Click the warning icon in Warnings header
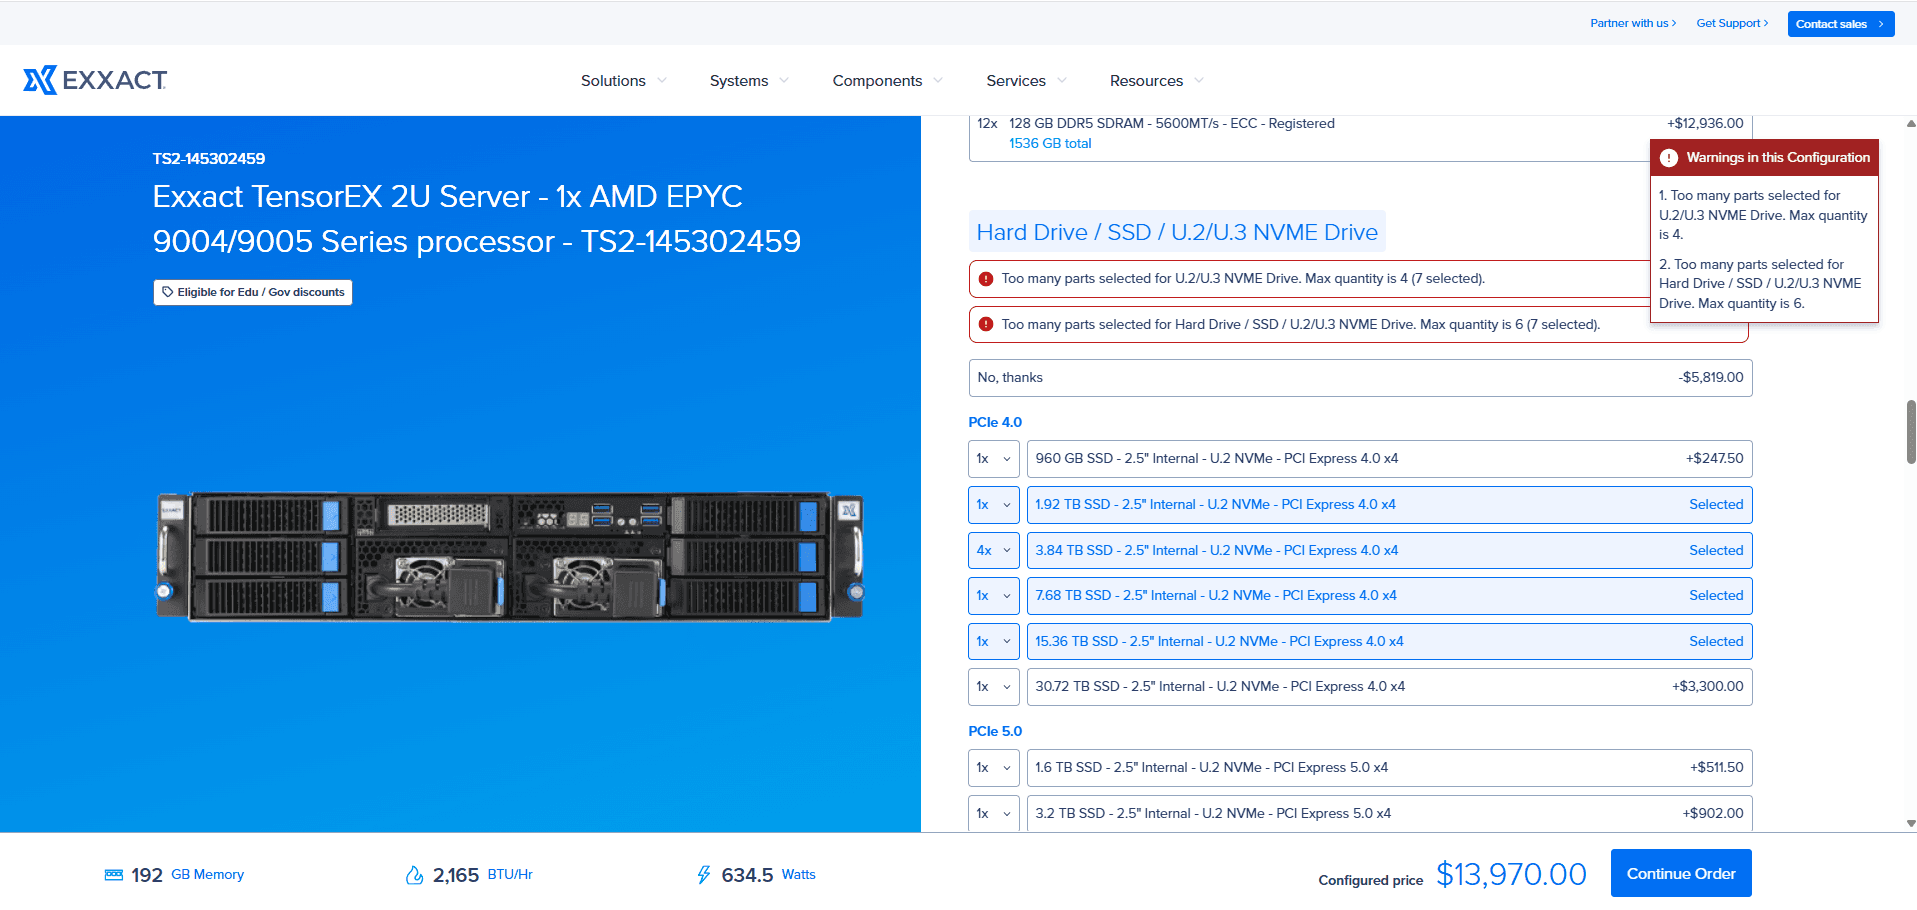Screen dimensions: 1917x910 click(x=1668, y=158)
